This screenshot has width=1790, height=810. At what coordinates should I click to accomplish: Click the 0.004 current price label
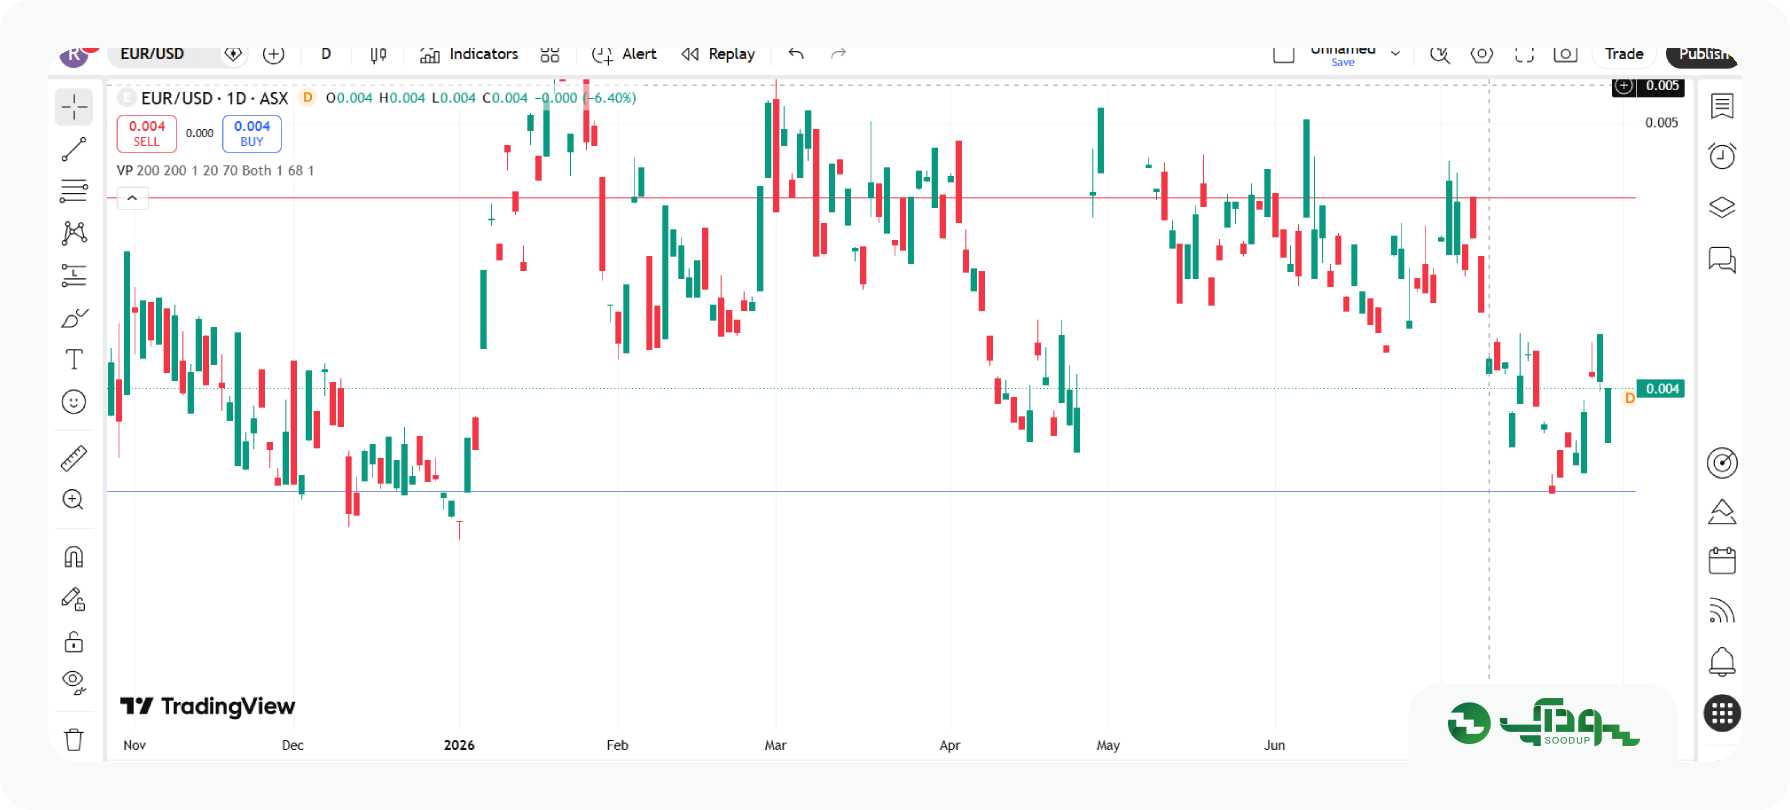click(x=1662, y=389)
